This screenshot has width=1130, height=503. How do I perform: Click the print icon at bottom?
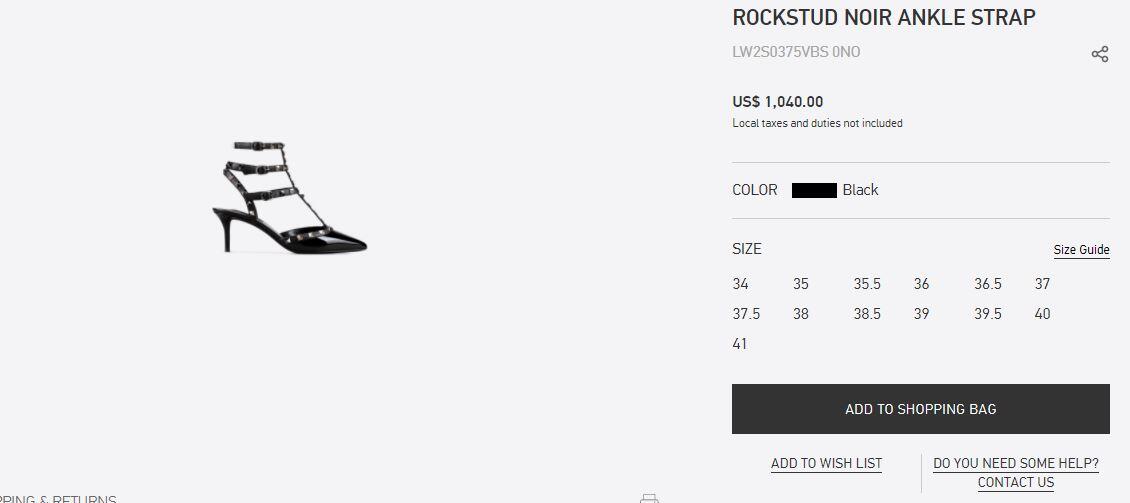coord(649,497)
